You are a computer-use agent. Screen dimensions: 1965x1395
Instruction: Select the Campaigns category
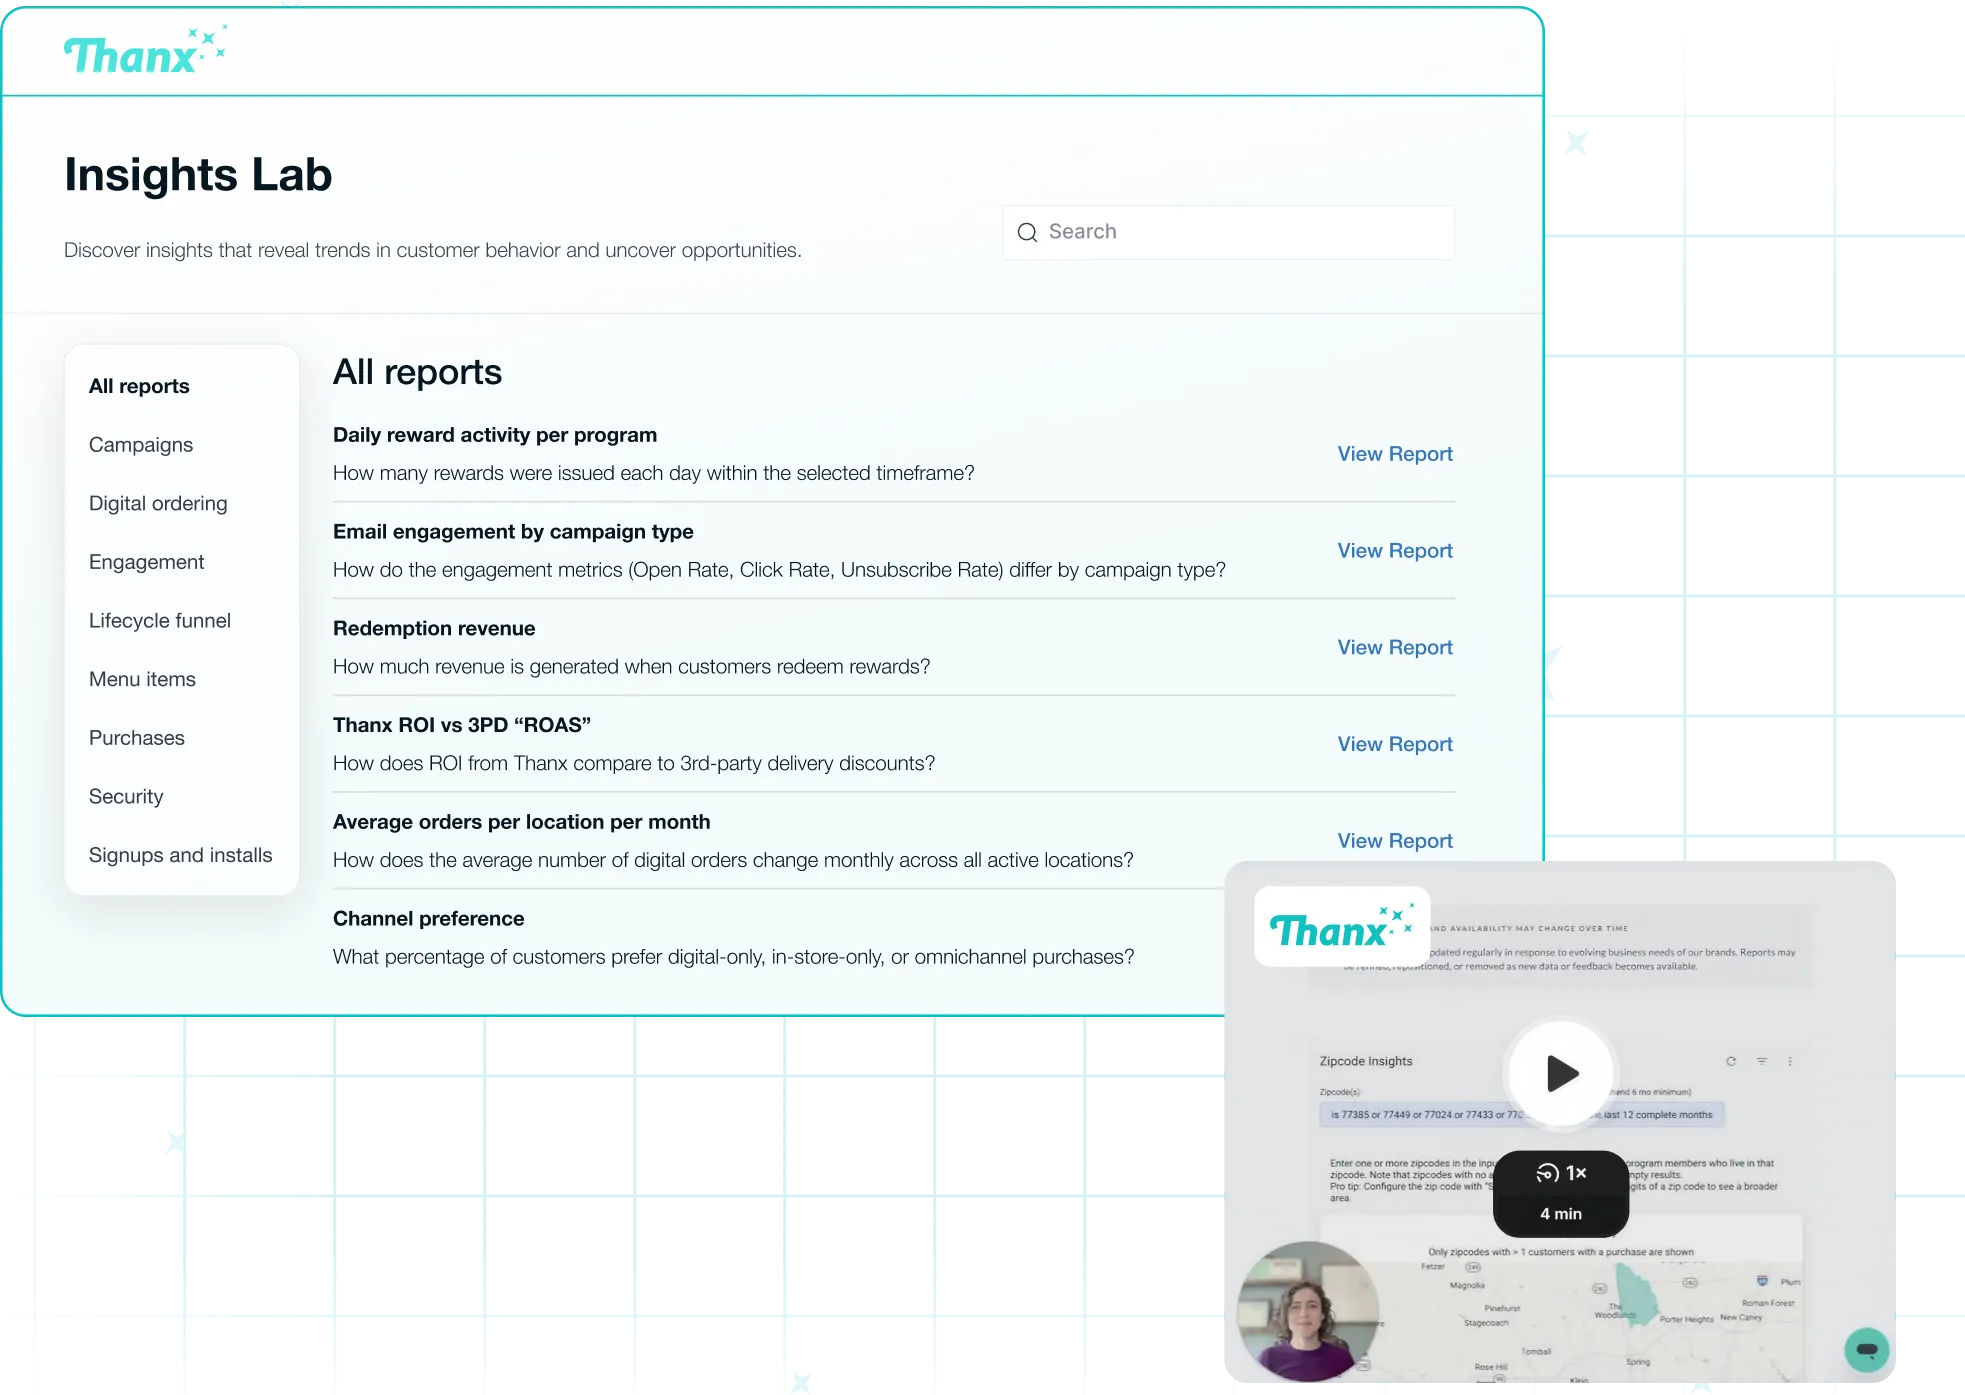coord(141,445)
